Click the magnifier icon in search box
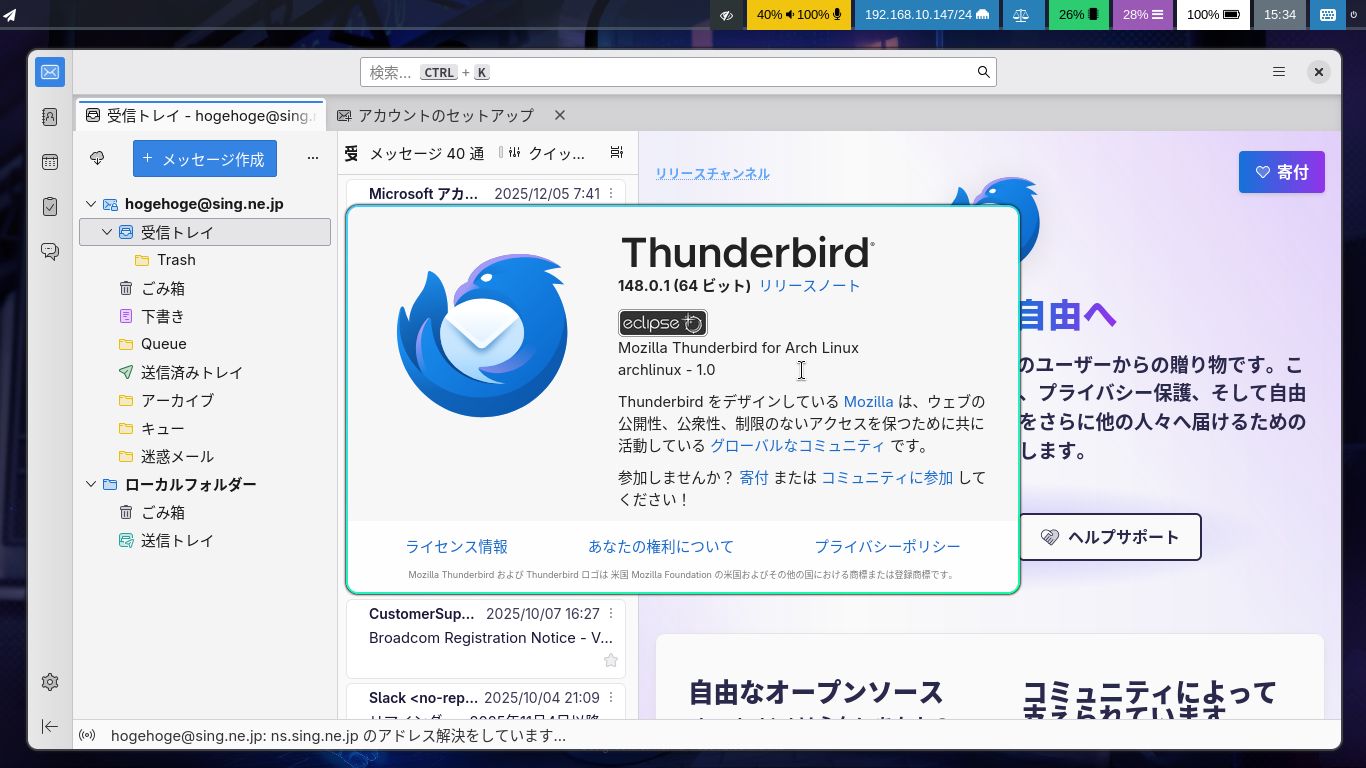 [984, 72]
